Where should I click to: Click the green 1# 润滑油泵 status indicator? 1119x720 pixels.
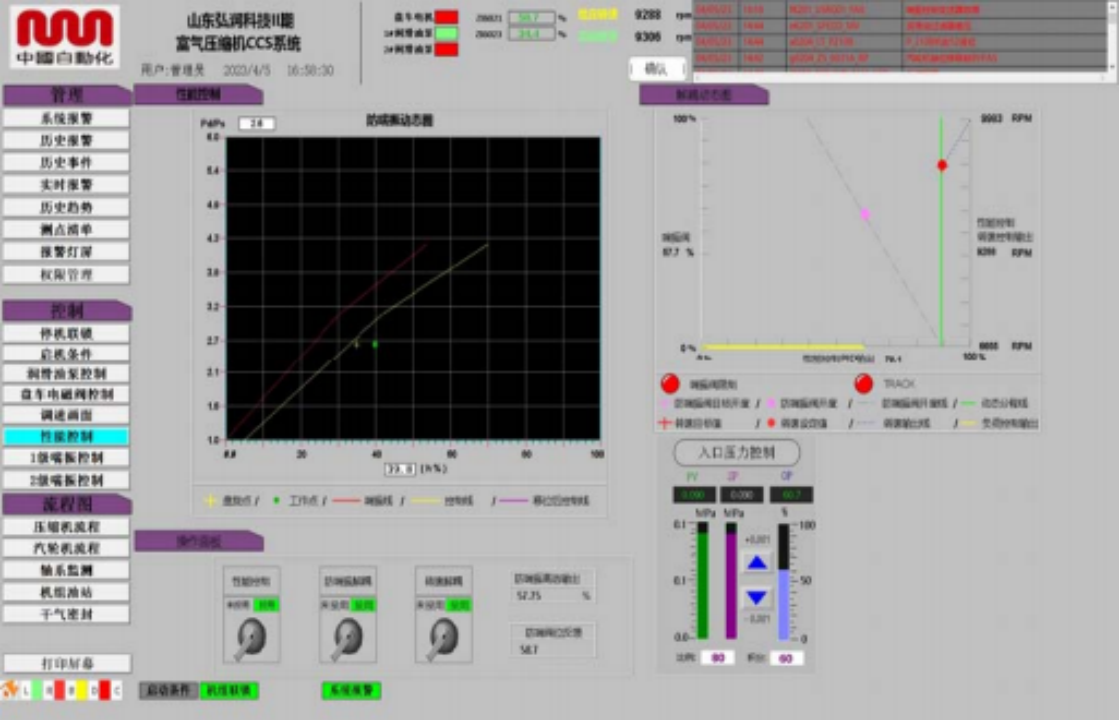[x=447, y=34]
